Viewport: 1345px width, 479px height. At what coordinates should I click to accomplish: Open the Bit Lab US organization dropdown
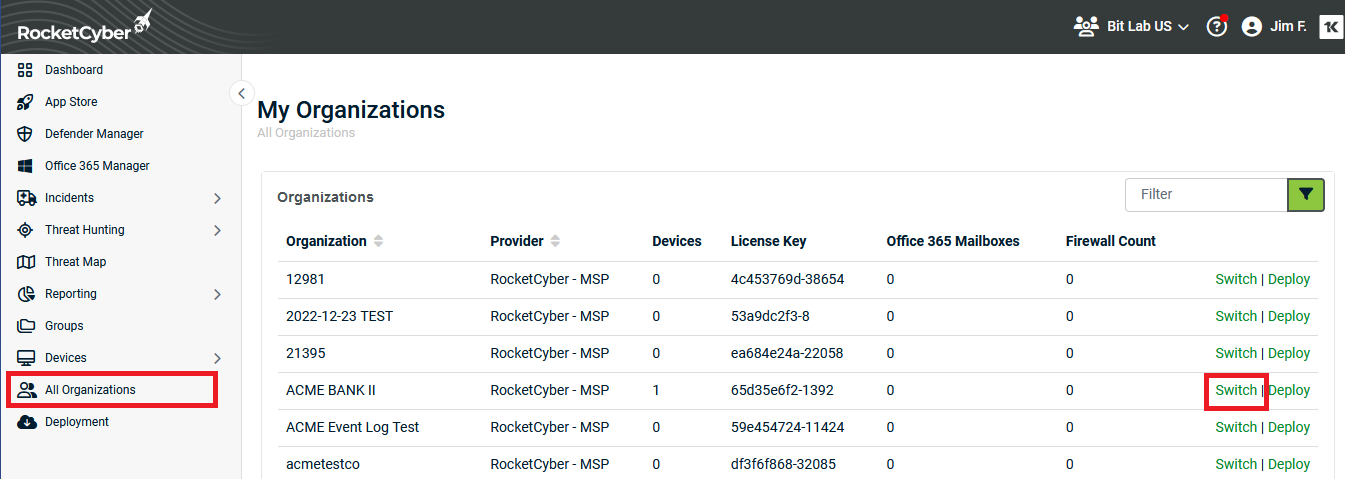[x=1131, y=27]
